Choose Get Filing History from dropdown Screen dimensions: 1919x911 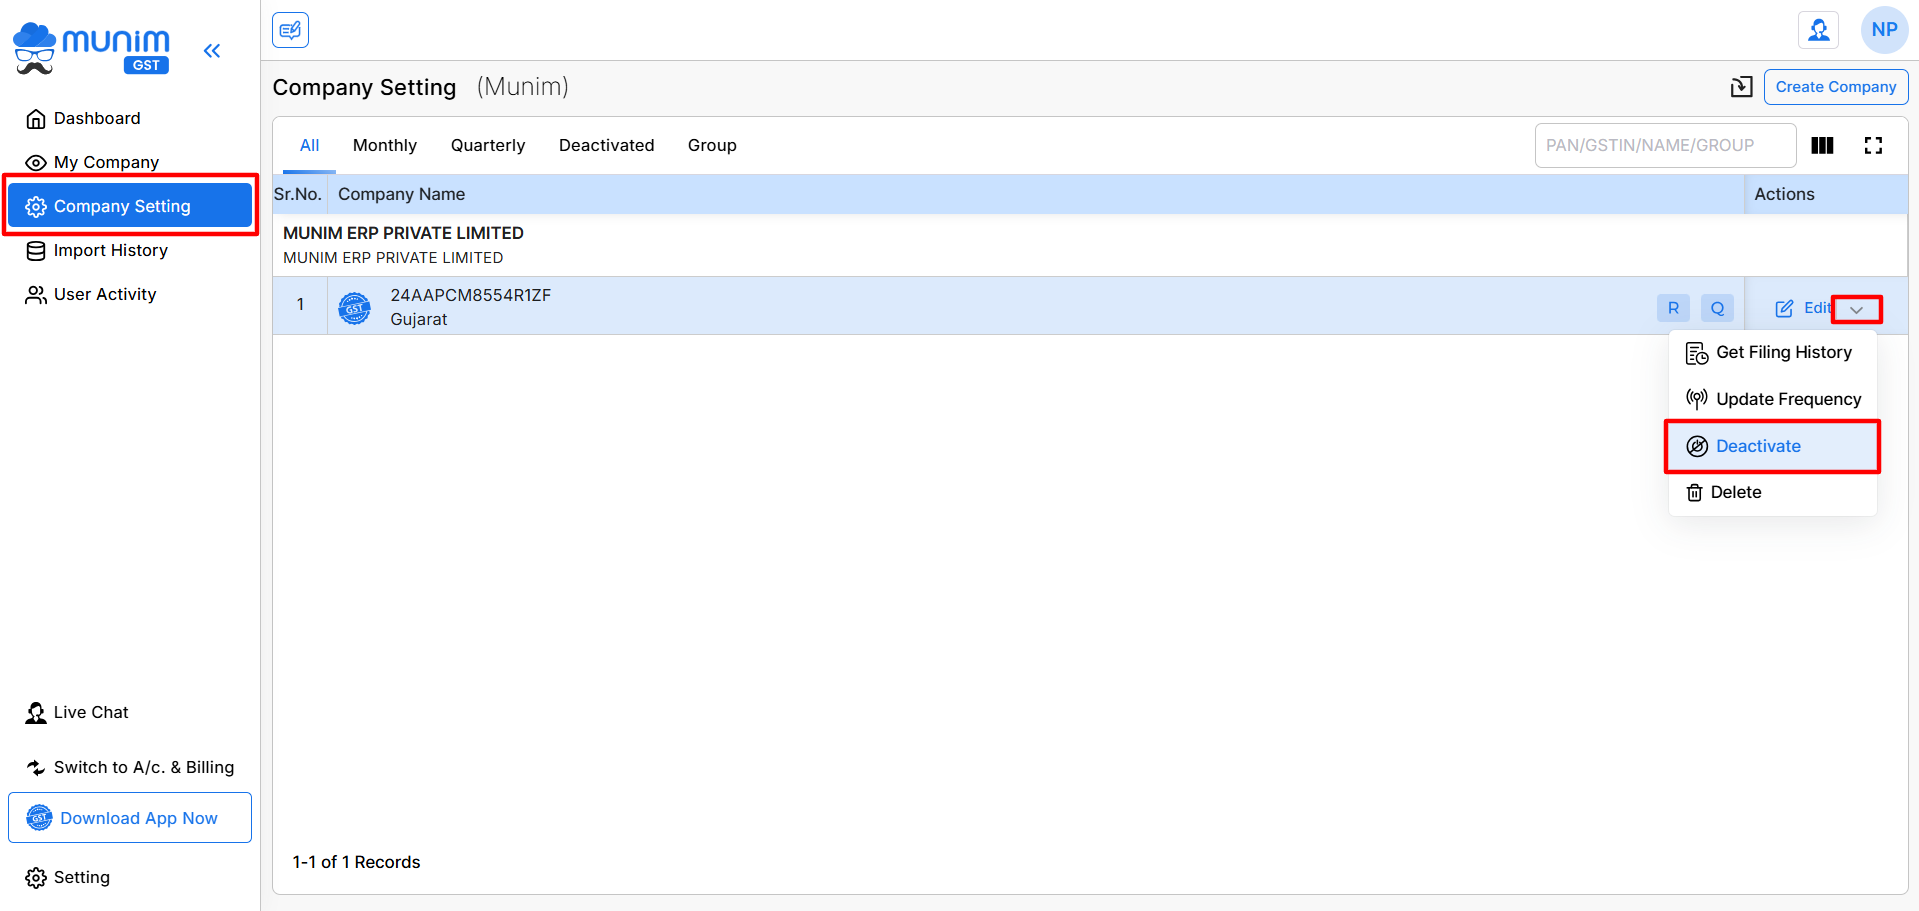tap(1772, 352)
